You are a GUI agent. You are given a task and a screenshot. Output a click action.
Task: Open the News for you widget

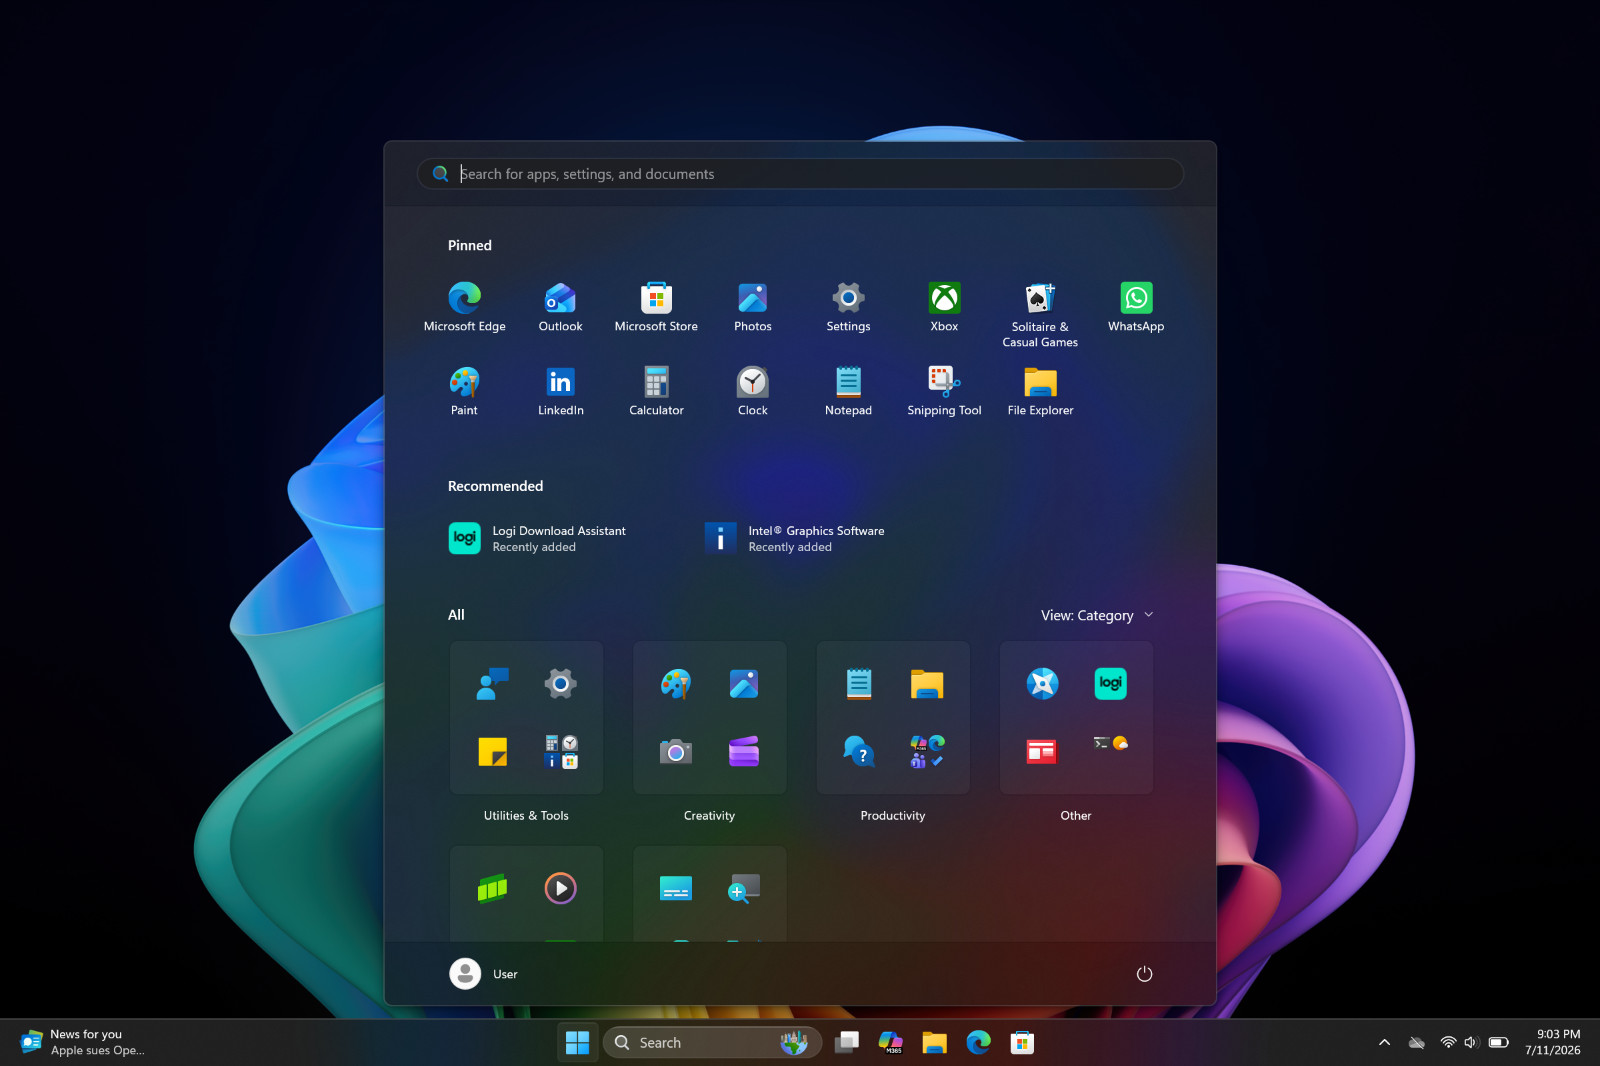[84, 1042]
